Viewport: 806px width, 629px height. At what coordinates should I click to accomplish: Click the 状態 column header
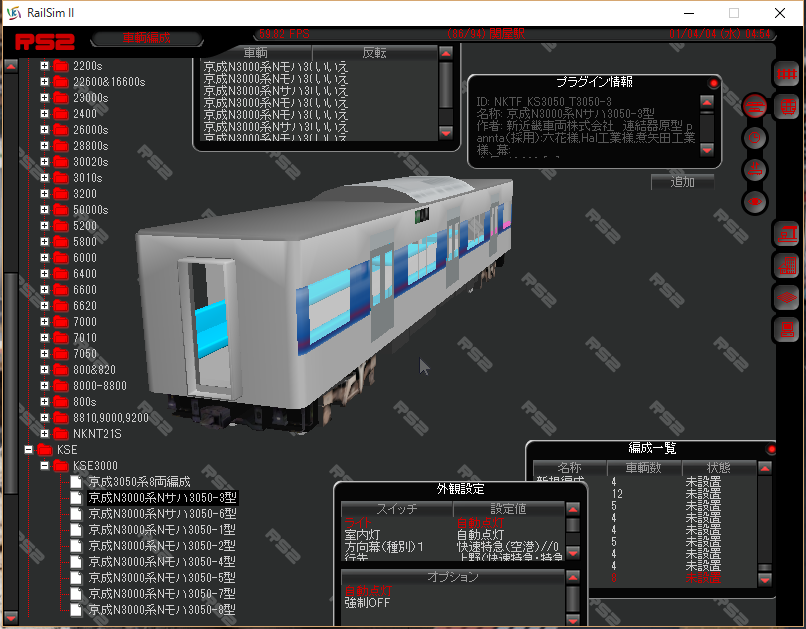(x=719, y=468)
